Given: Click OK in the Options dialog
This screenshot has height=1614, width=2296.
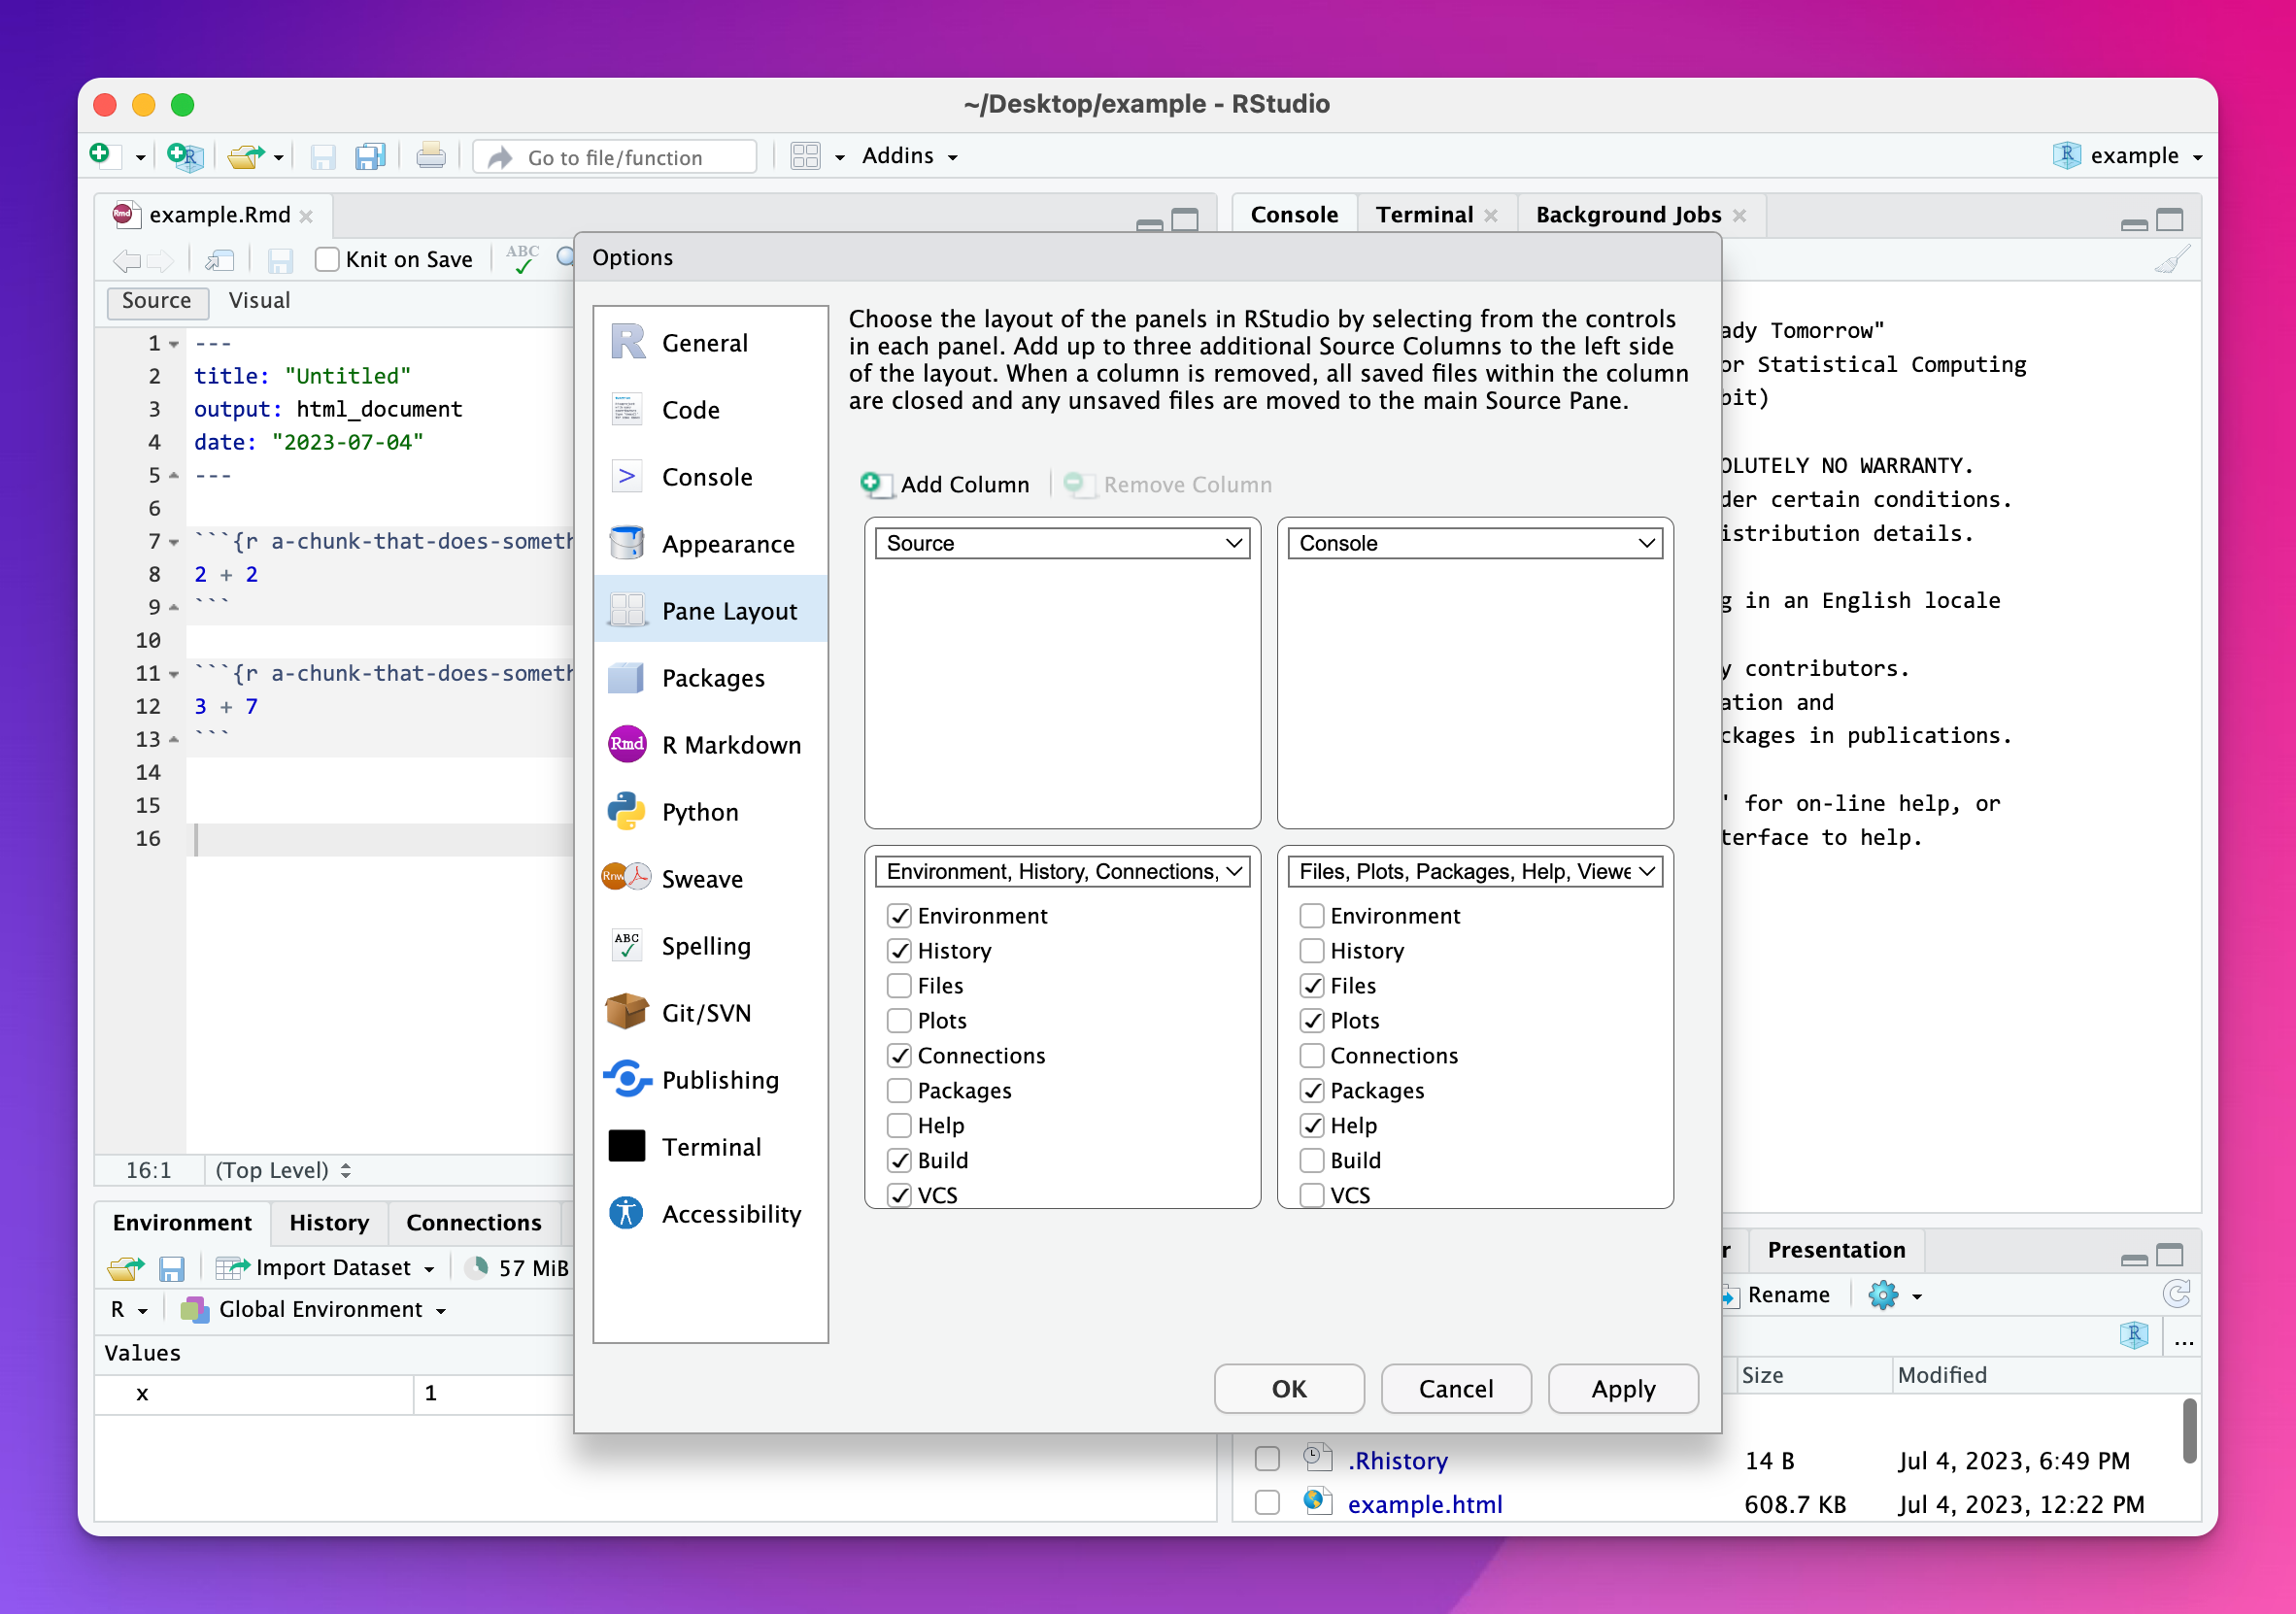Looking at the screenshot, I should tap(1289, 1389).
